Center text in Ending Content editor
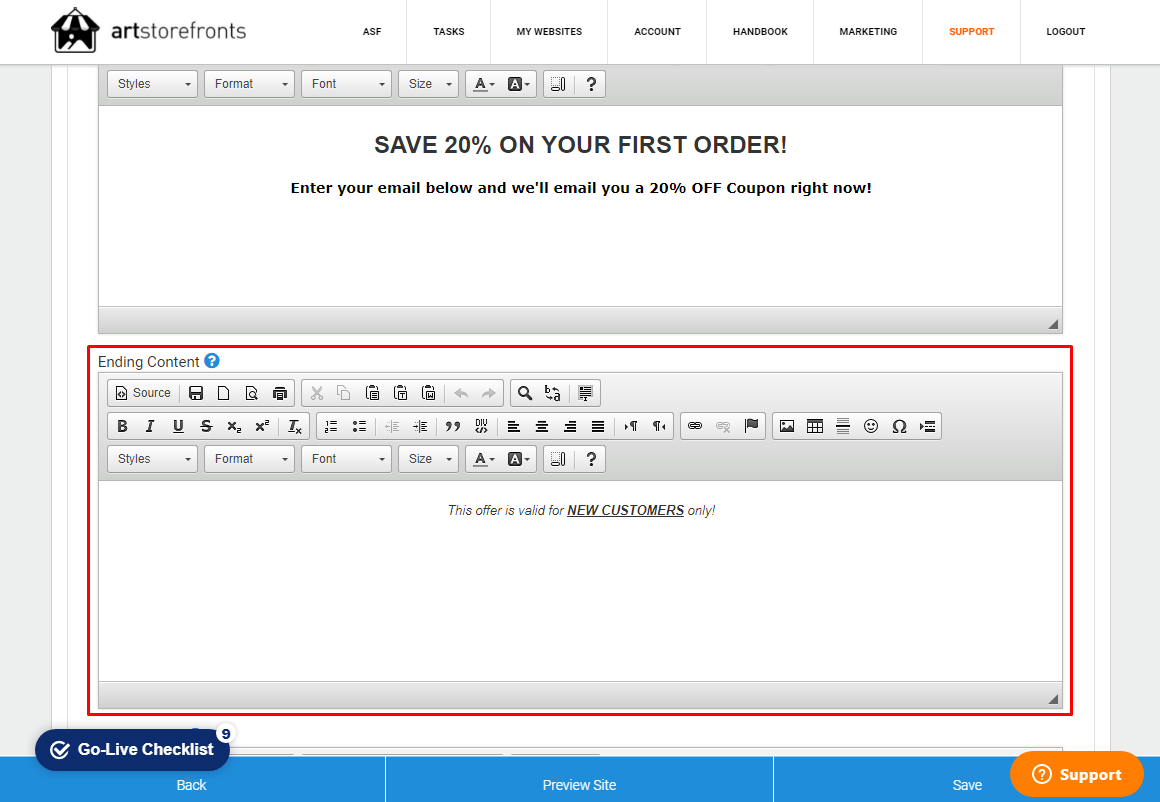This screenshot has width=1160, height=802. (542, 426)
